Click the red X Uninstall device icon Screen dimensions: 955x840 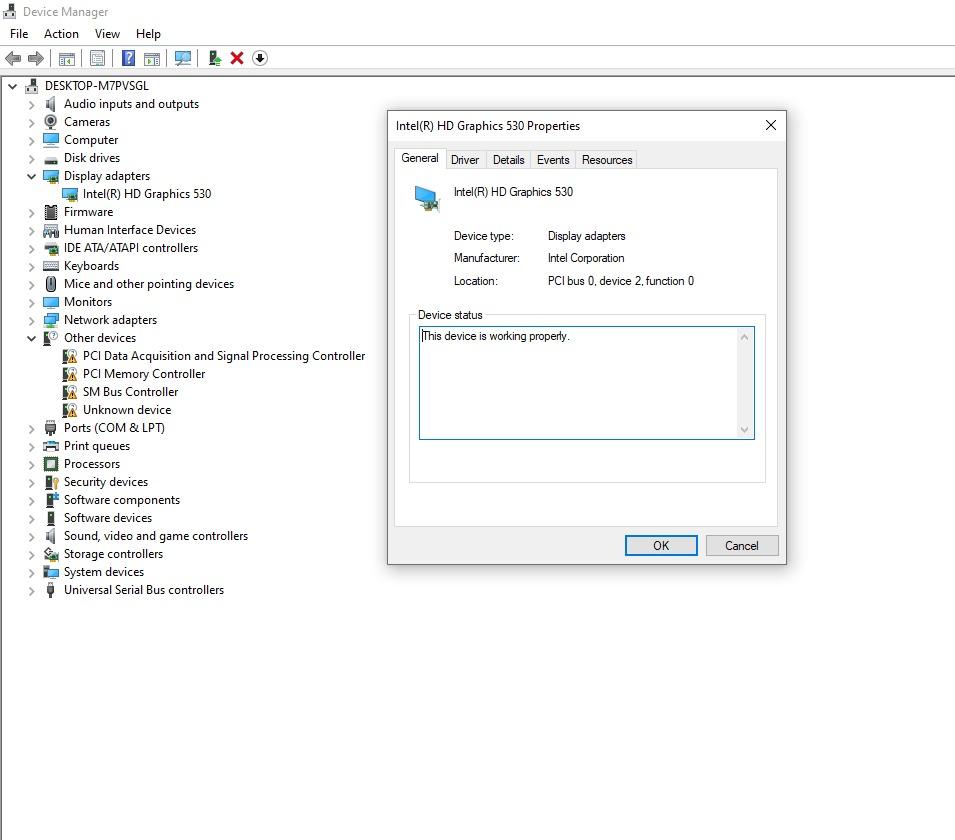click(237, 58)
